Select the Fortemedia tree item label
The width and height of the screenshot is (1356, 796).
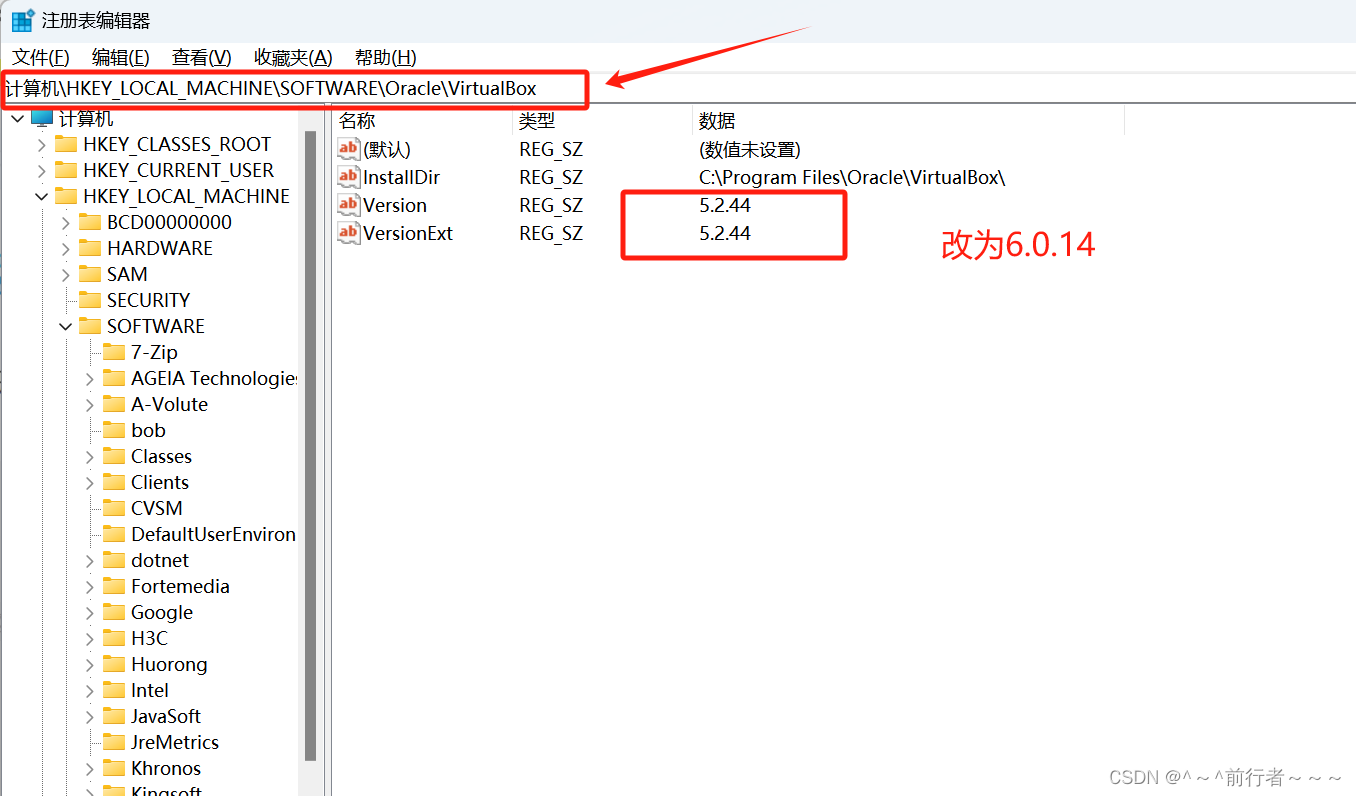180,586
